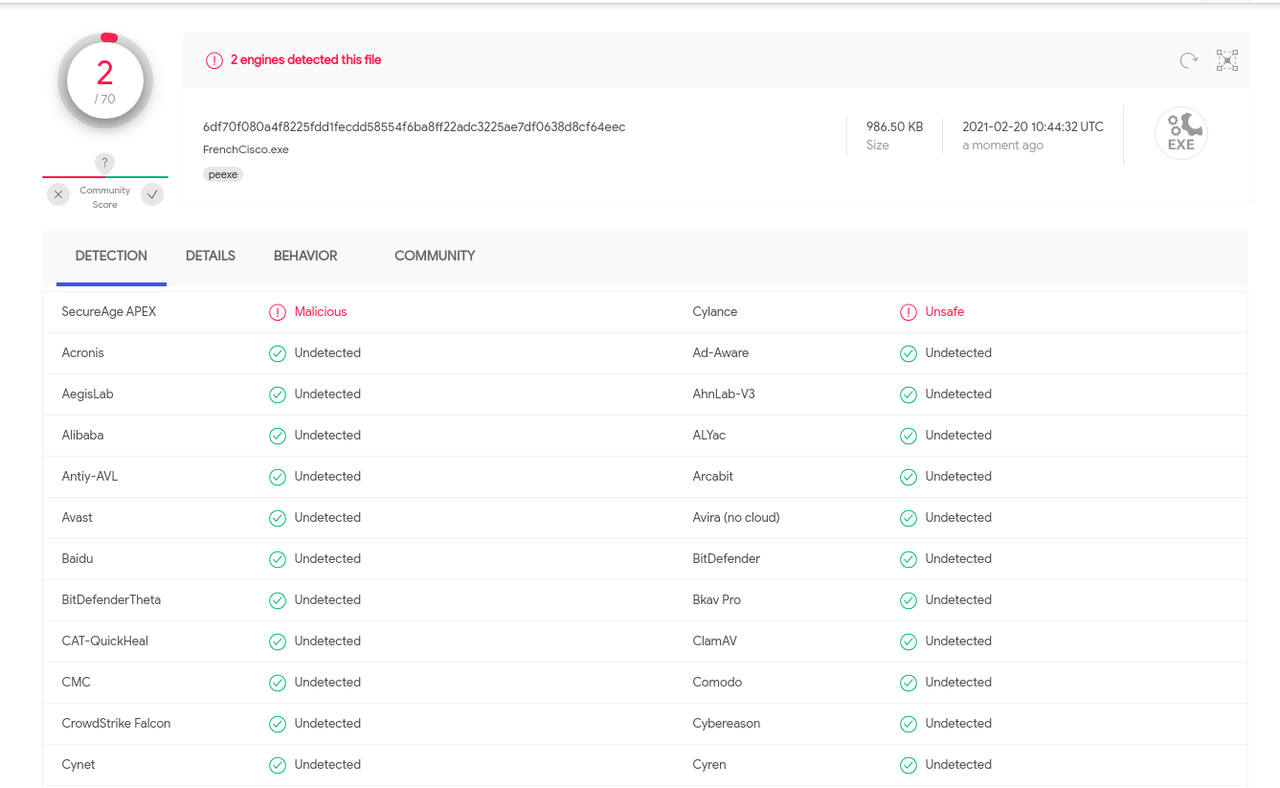Viewport: 1280px width, 788px height.
Task: Click the Cynet engine name
Action: pos(79,765)
